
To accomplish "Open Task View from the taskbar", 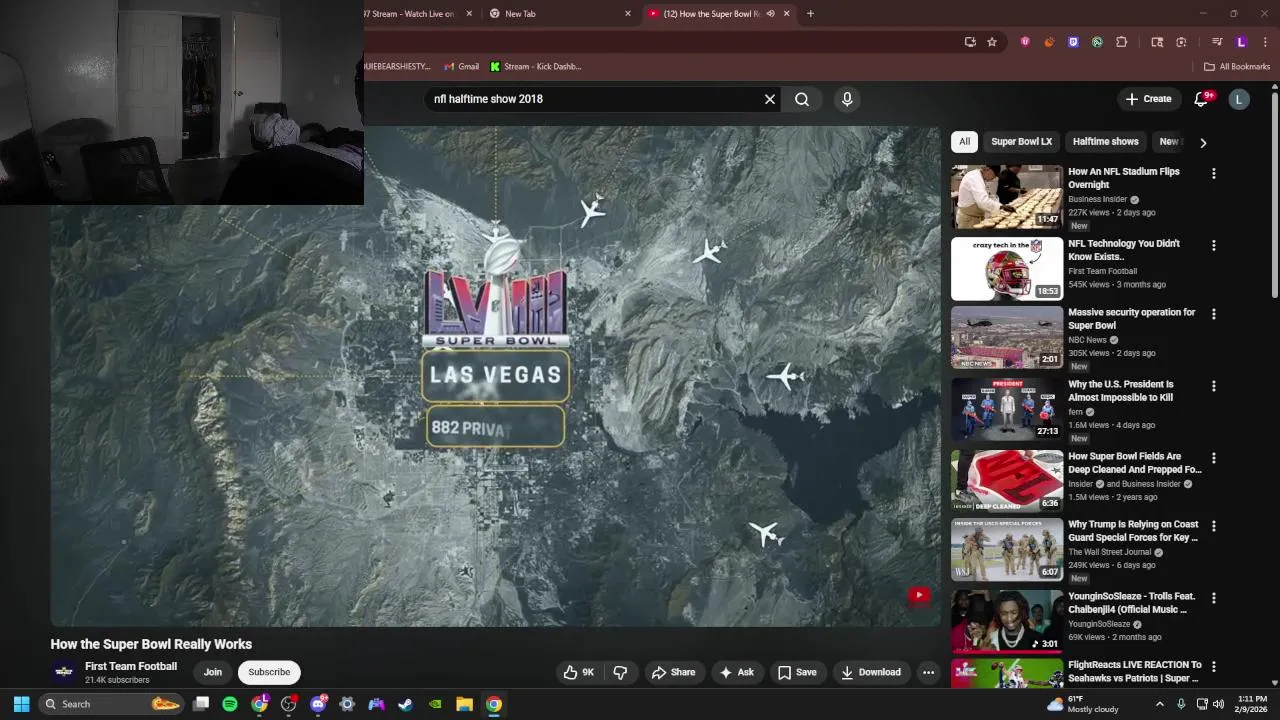I will click(x=201, y=704).
